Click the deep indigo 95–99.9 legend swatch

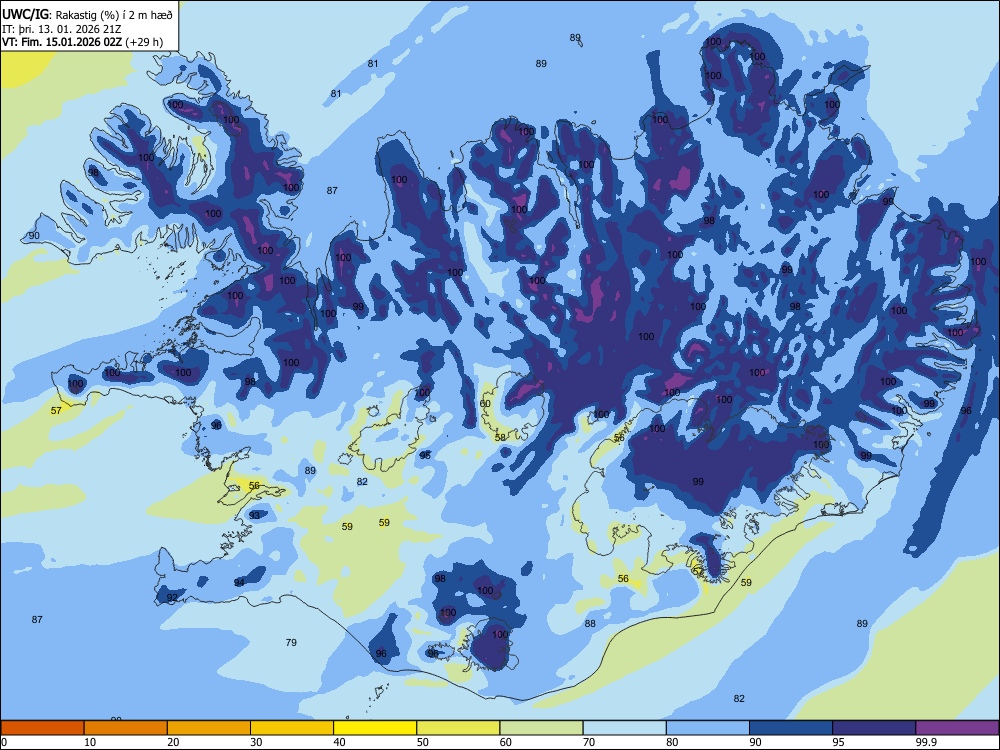(874, 728)
